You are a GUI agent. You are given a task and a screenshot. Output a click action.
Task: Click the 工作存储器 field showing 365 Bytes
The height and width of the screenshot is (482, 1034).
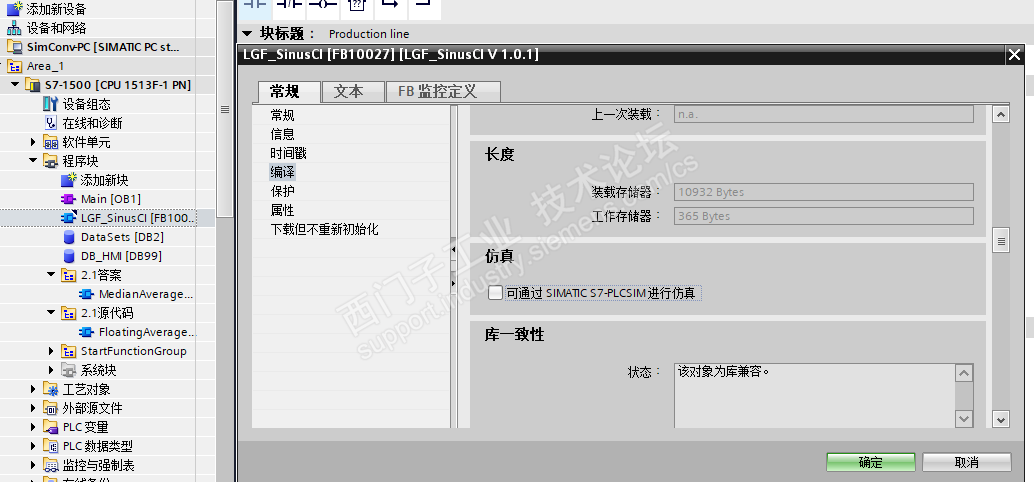(824, 216)
